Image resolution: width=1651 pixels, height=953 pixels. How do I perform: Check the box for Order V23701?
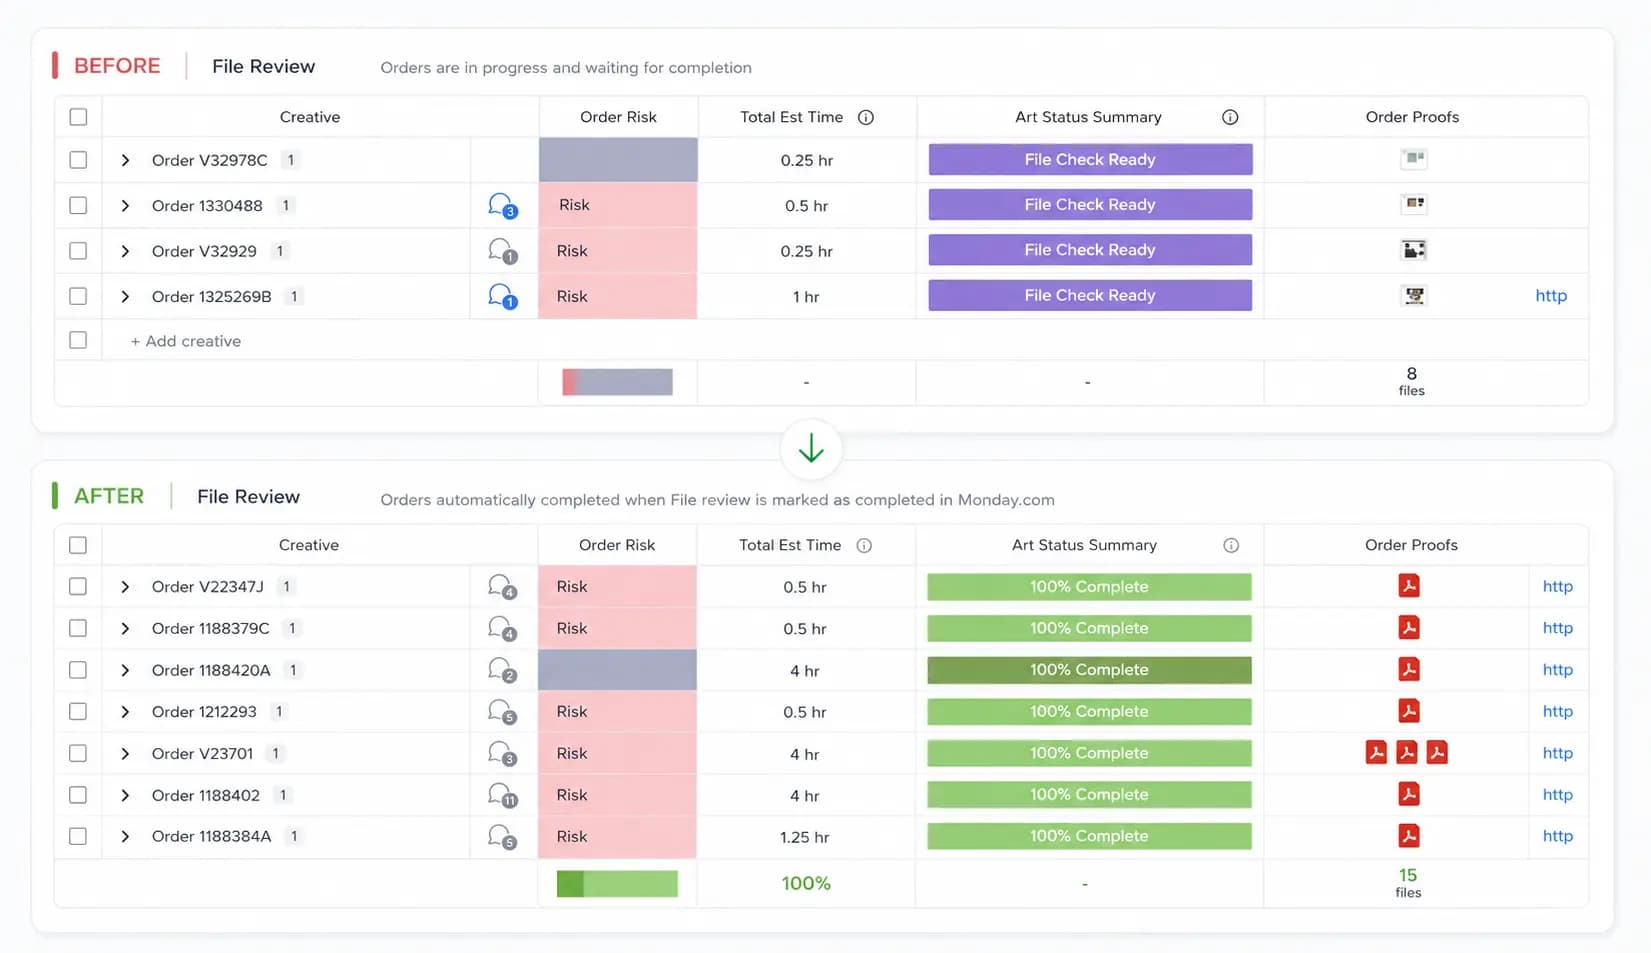(78, 753)
